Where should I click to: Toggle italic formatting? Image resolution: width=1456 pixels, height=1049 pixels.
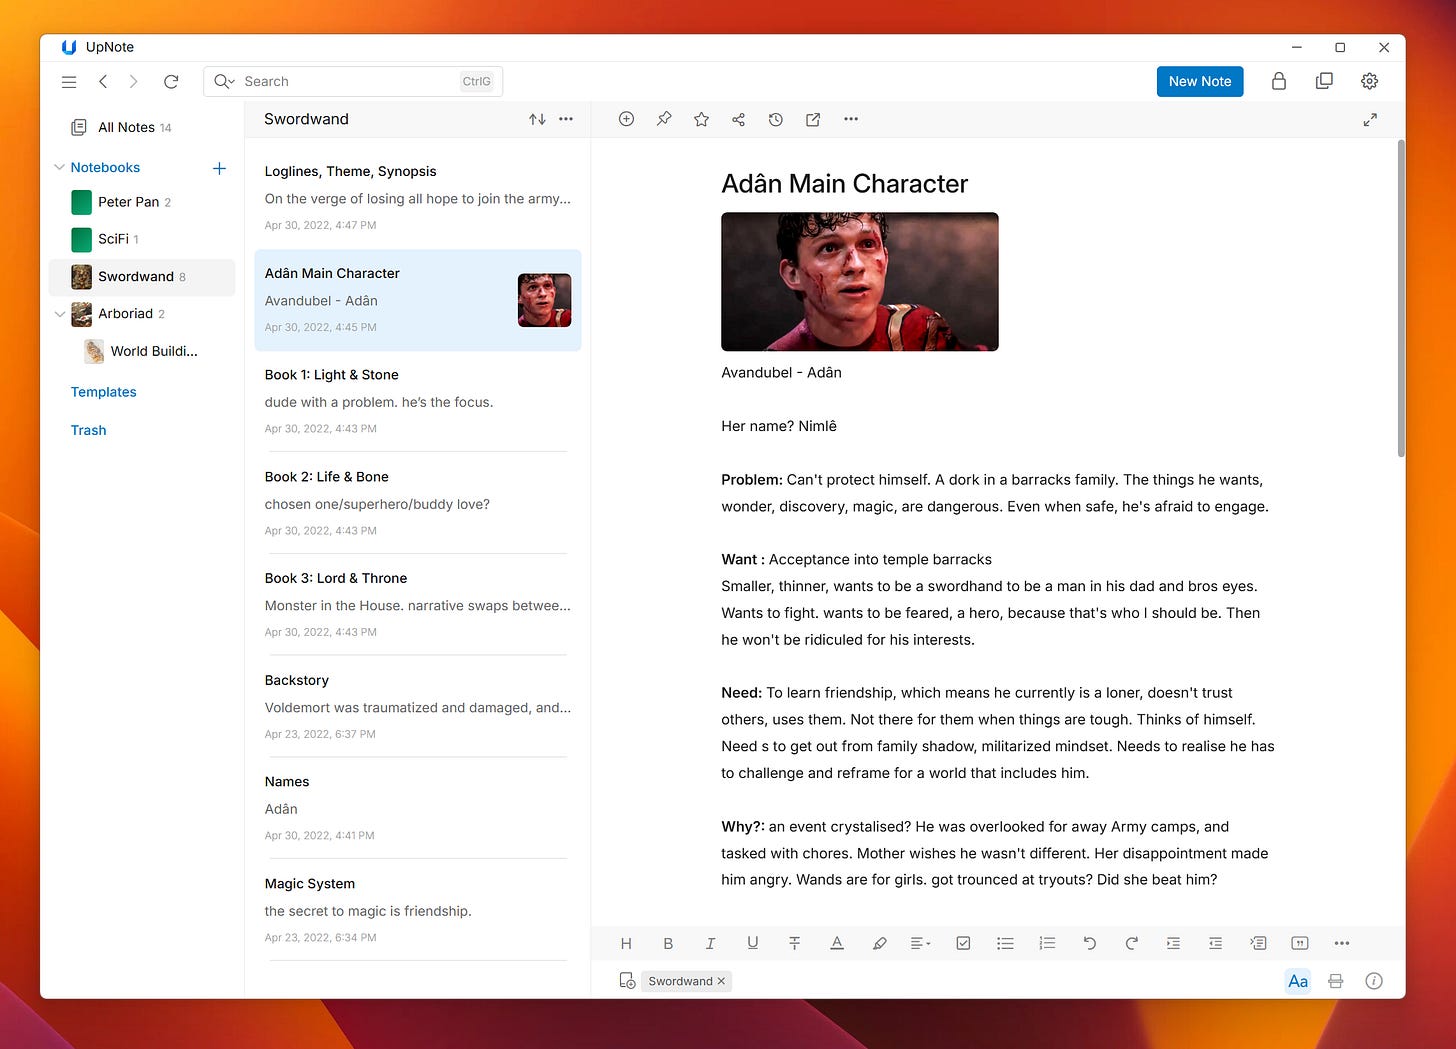[710, 943]
